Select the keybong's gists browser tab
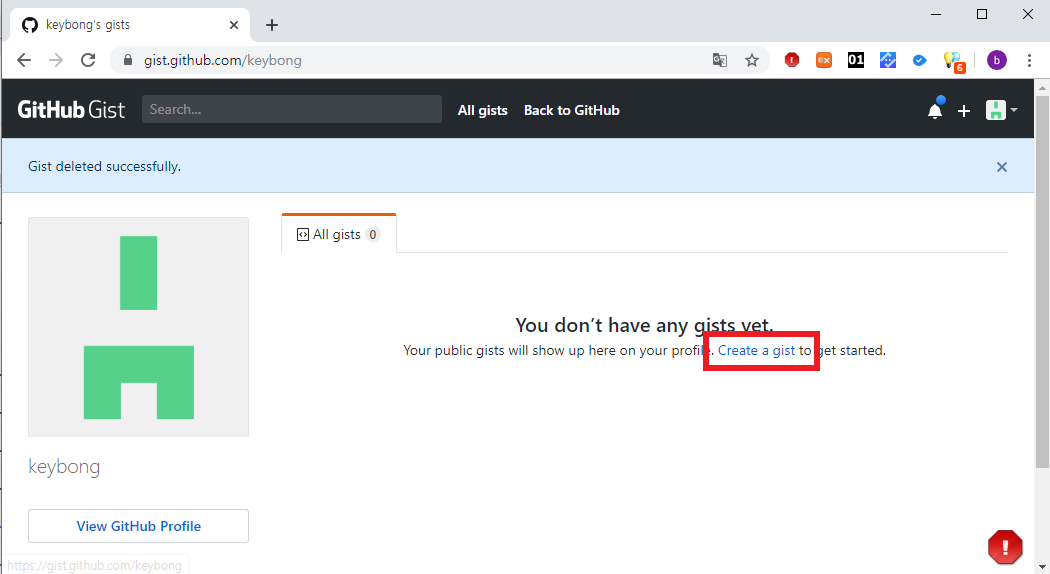This screenshot has width=1050, height=574. 131,25
